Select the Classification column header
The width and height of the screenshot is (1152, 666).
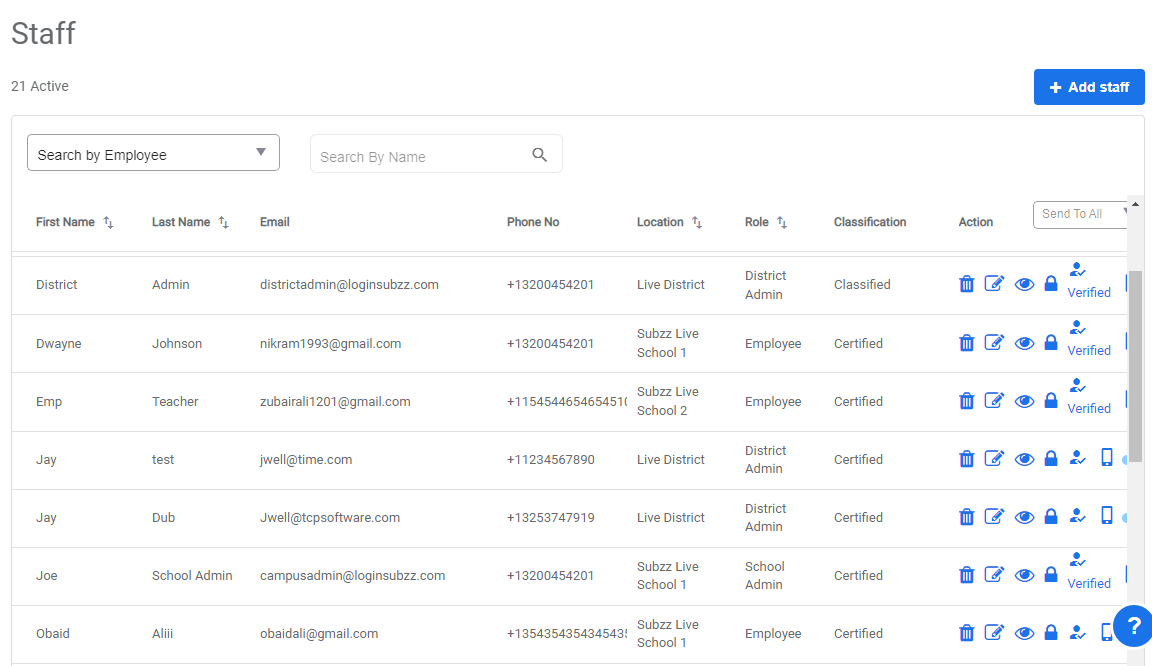click(x=870, y=222)
